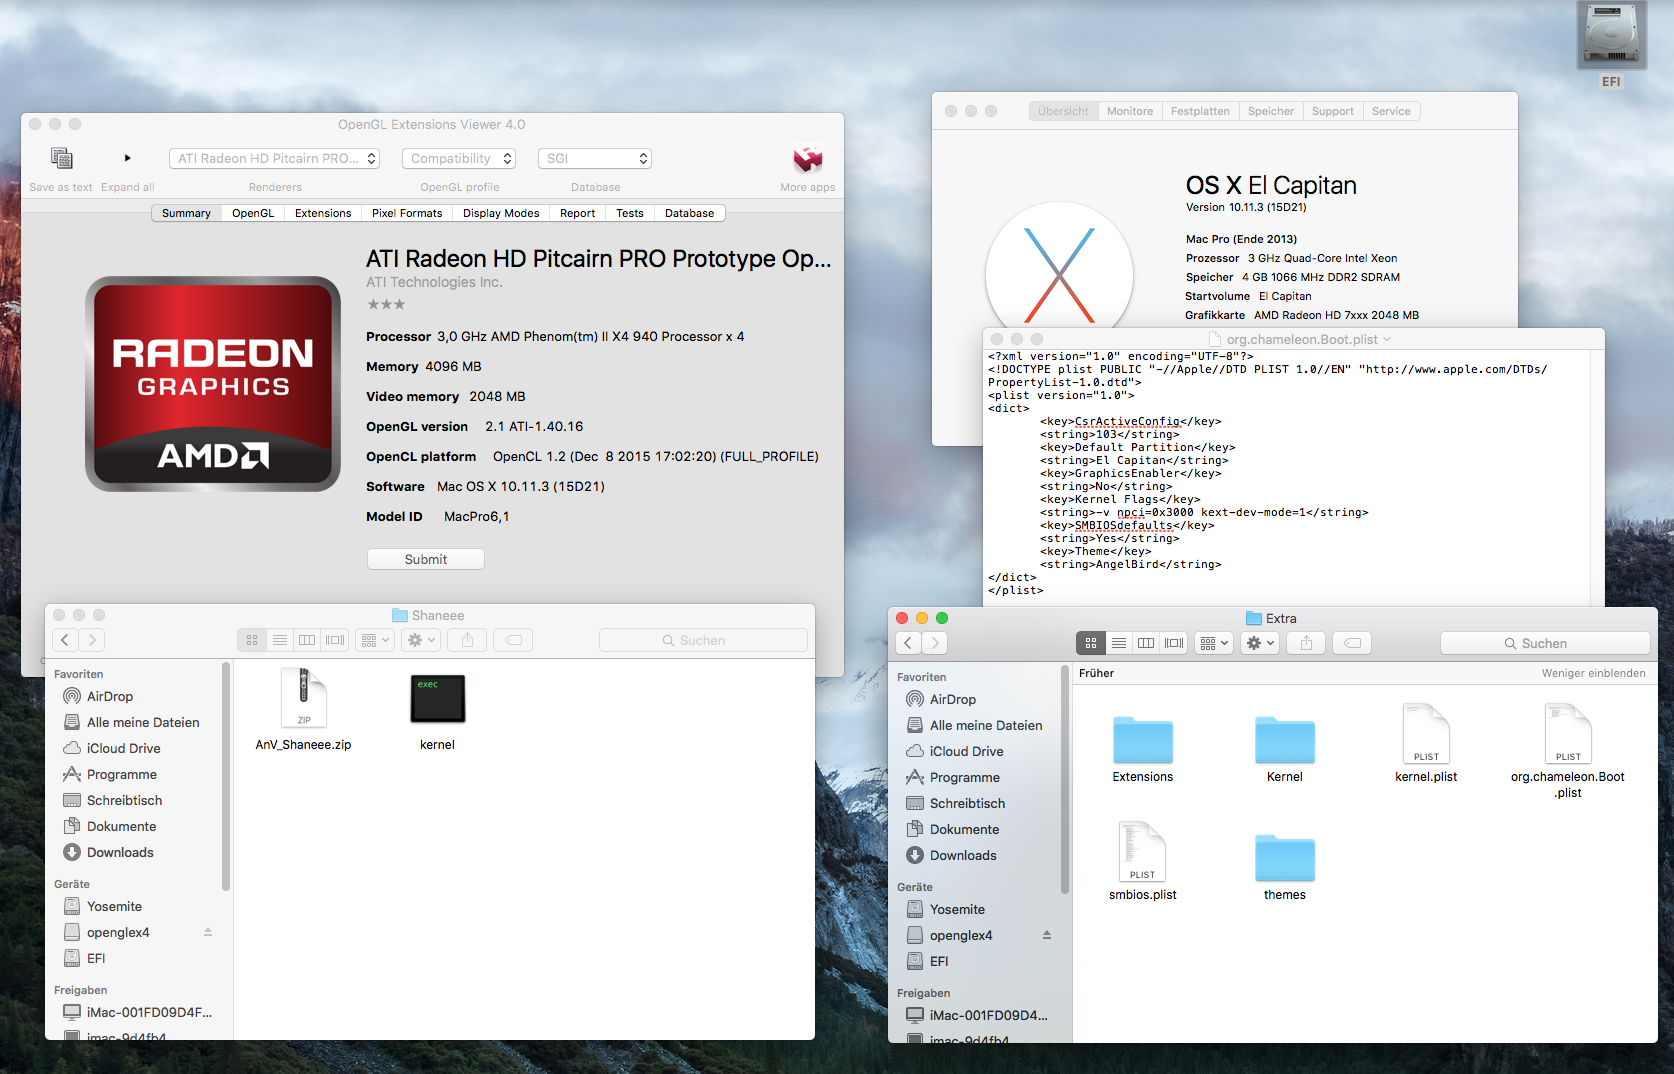Screen dimensions: 1674x1074
Task: Open the themes folder in Extra window
Action: (1285, 858)
